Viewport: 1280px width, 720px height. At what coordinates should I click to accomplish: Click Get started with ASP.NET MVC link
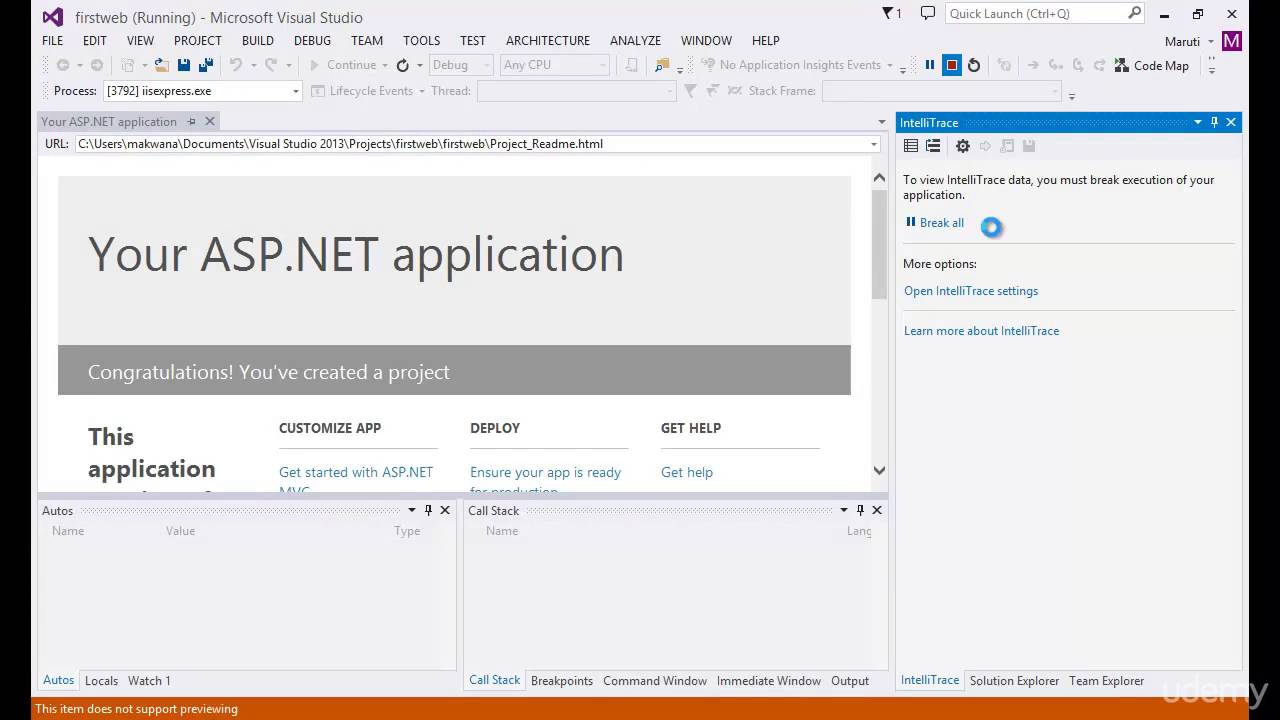click(356, 481)
